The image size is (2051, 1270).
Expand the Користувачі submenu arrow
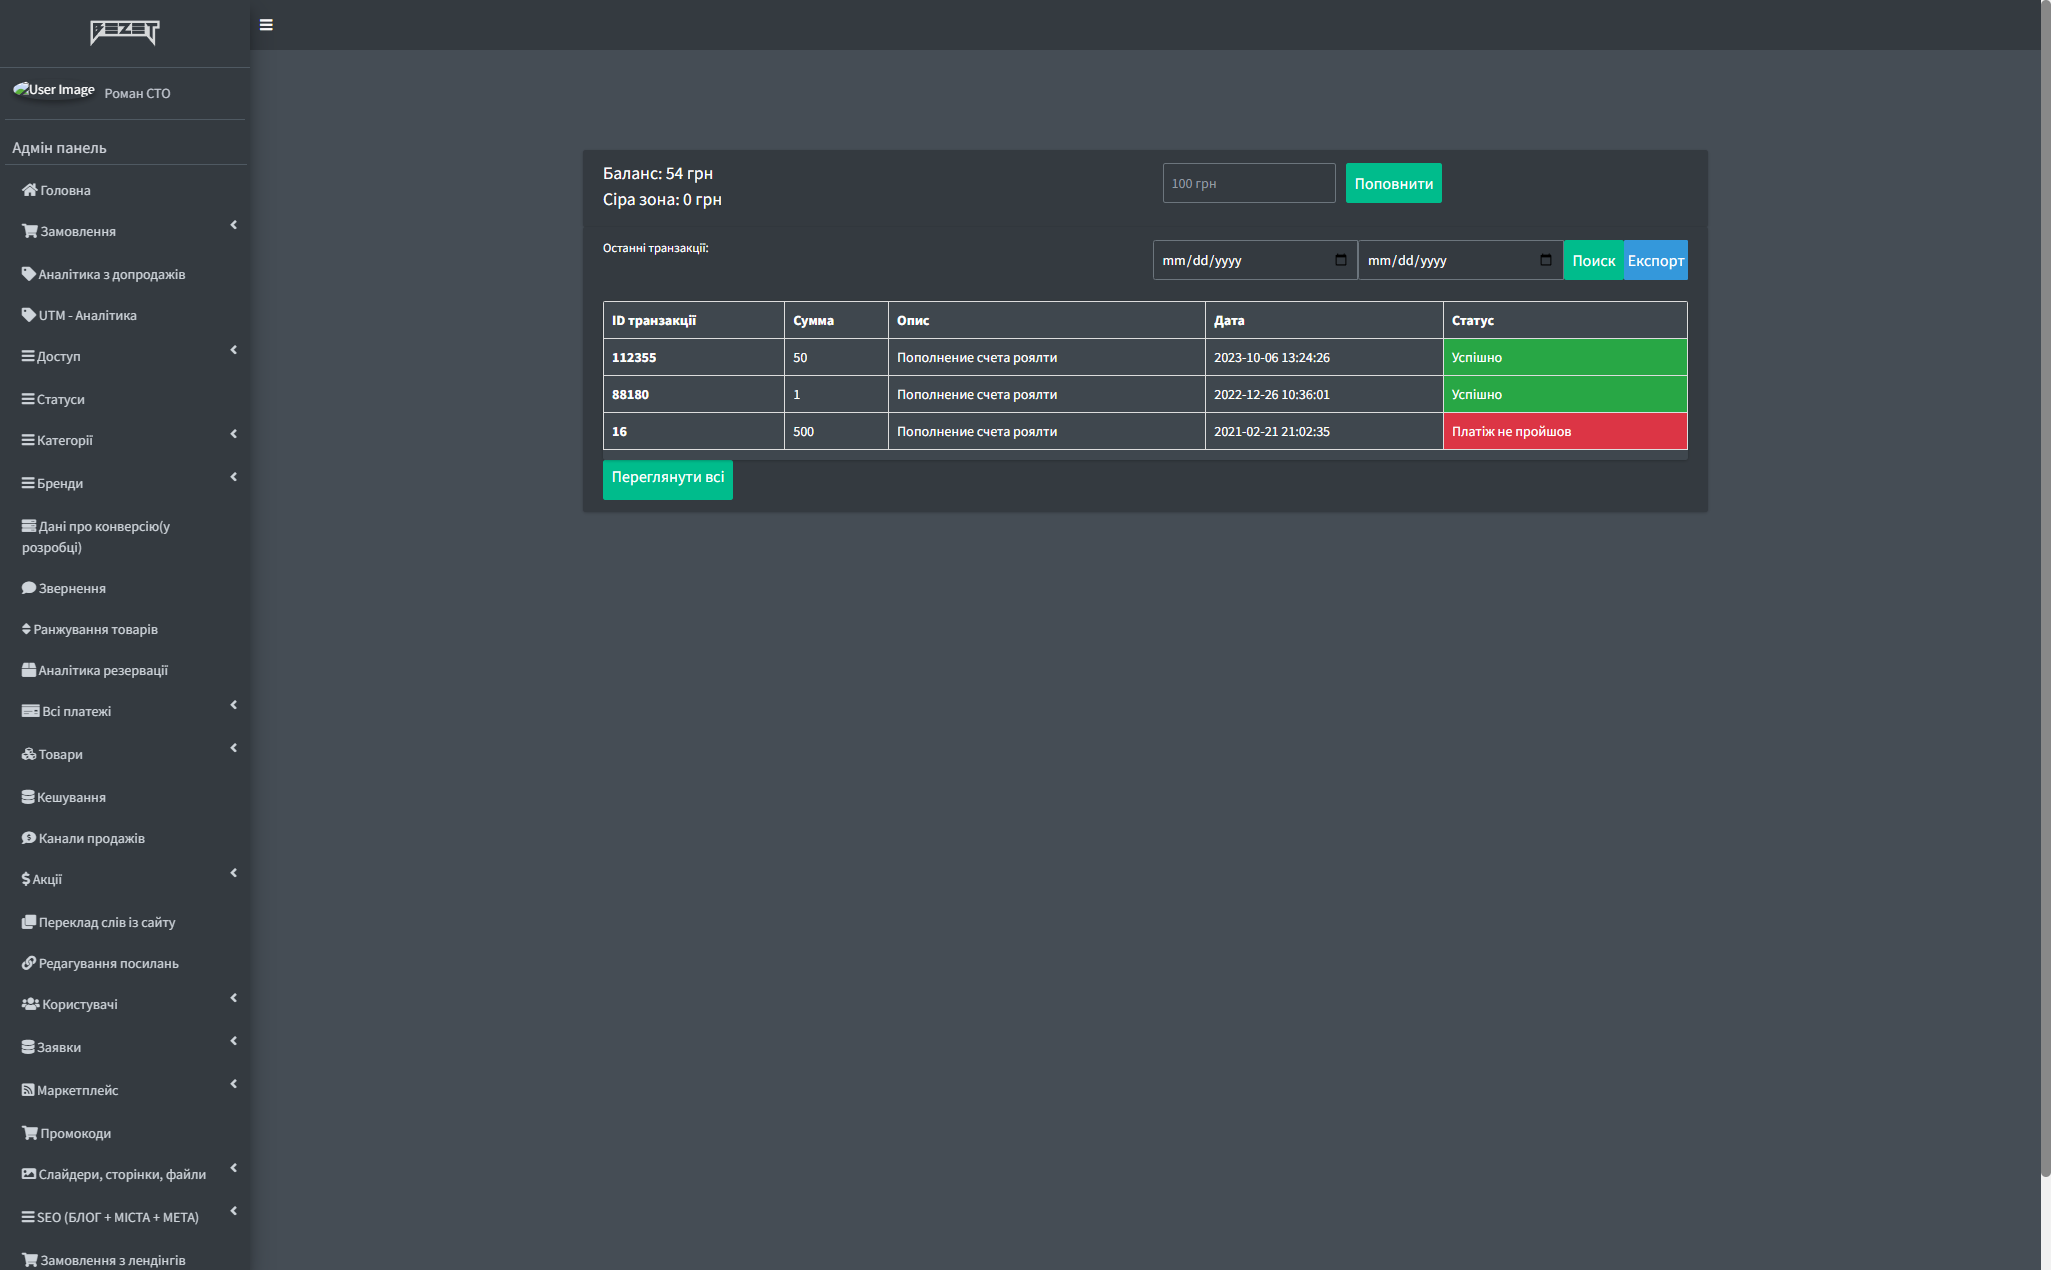coord(234,998)
